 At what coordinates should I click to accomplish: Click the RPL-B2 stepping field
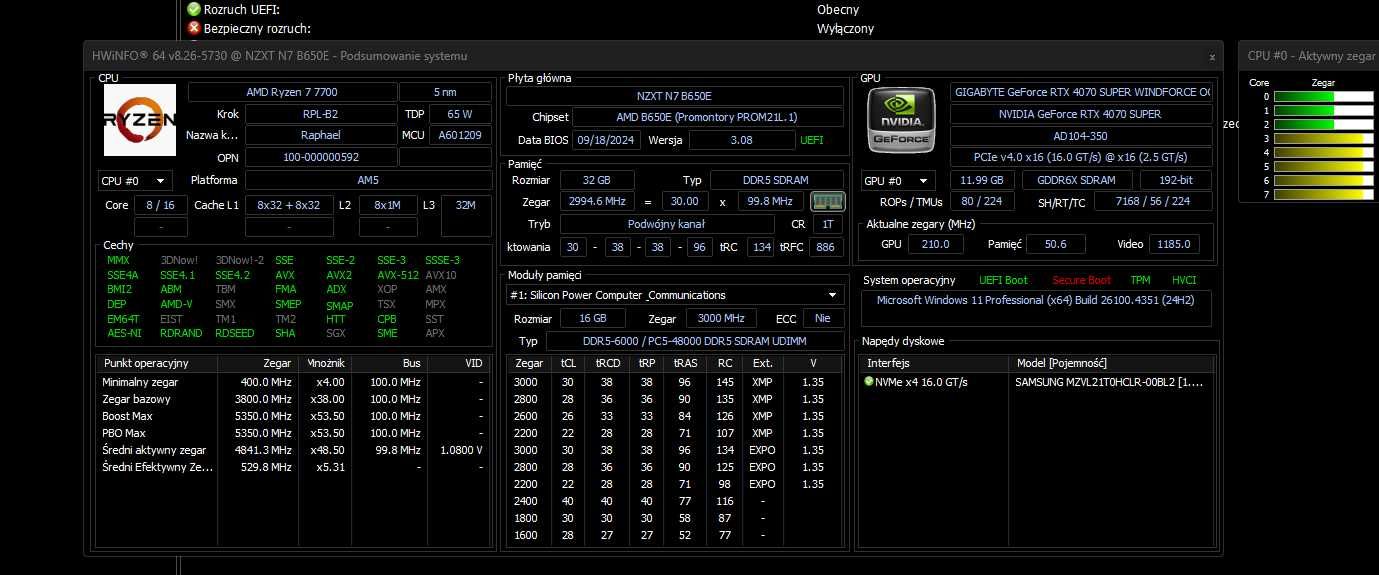click(320, 114)
